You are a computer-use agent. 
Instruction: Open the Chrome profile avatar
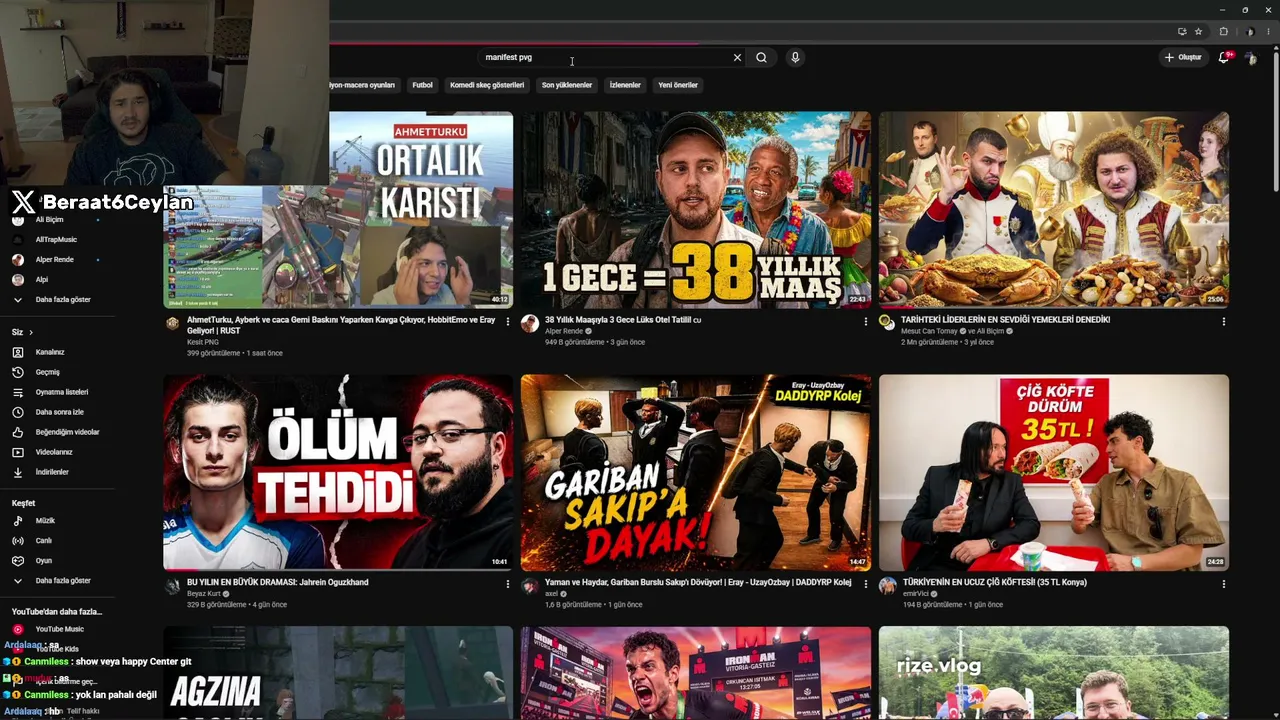tap(1249, 32)
